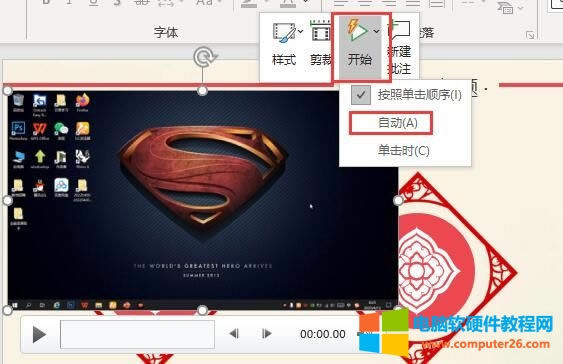
Task: Click the bottom-middle resize handle of video
Action: [x=203, y=310]
